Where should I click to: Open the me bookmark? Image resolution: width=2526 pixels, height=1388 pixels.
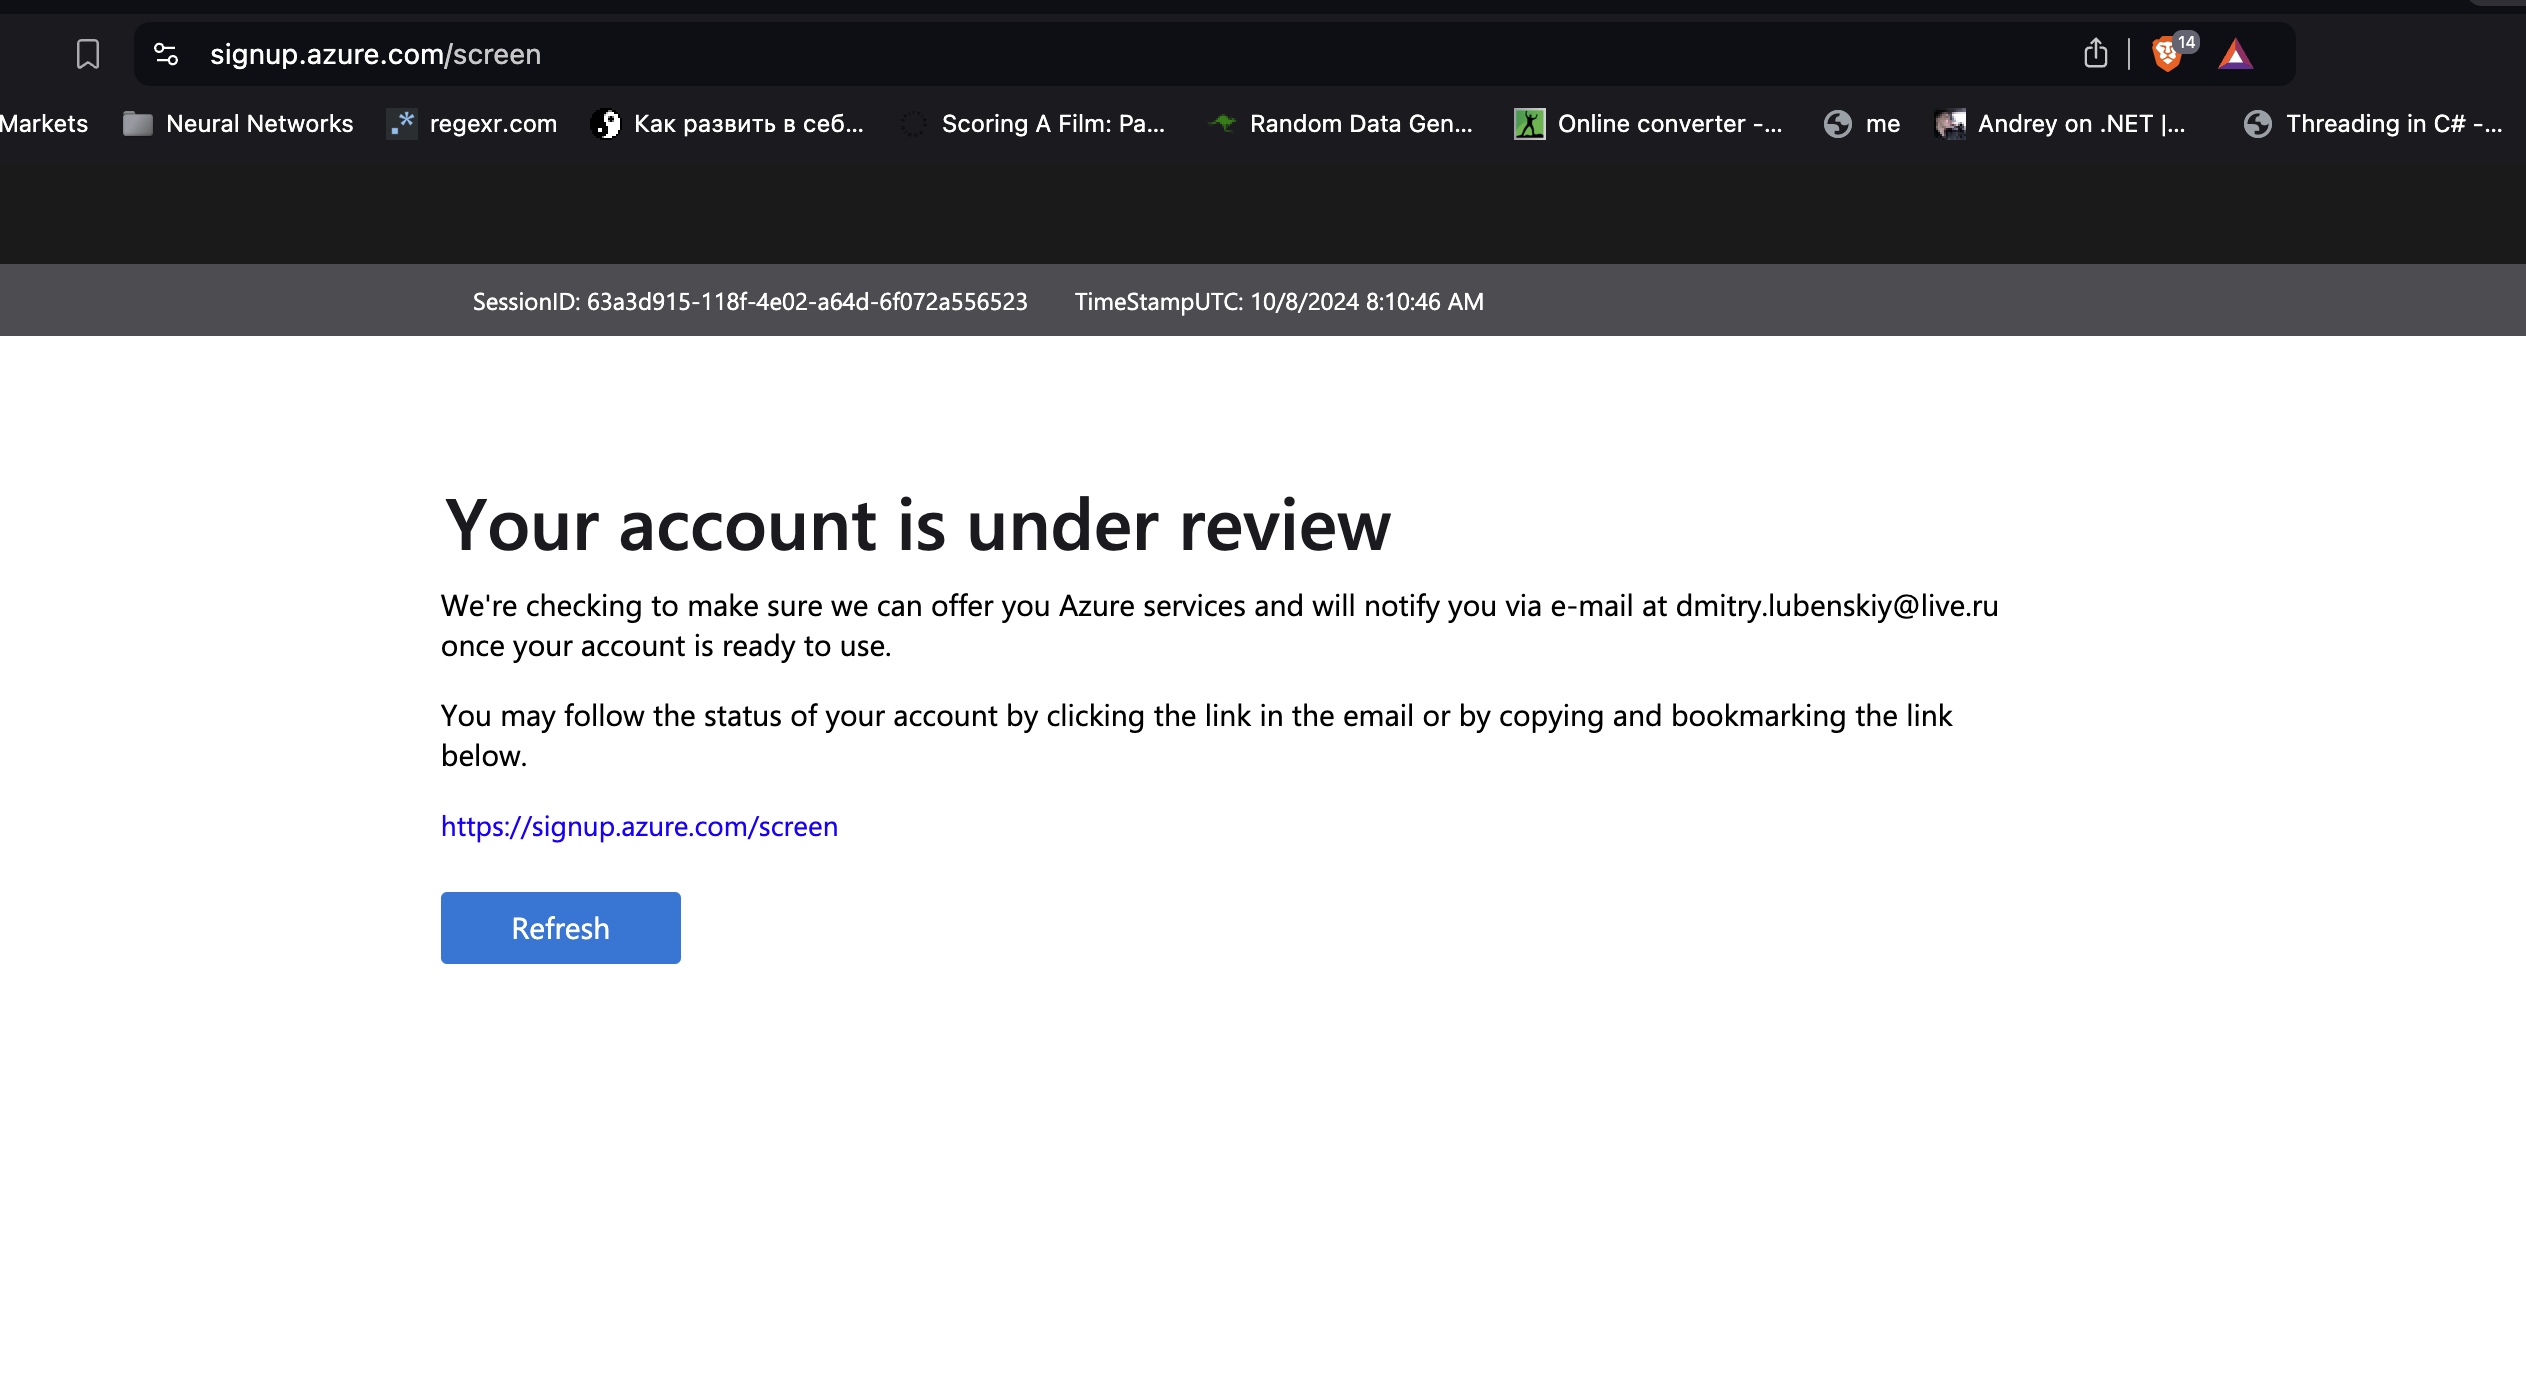(1862, 123)
